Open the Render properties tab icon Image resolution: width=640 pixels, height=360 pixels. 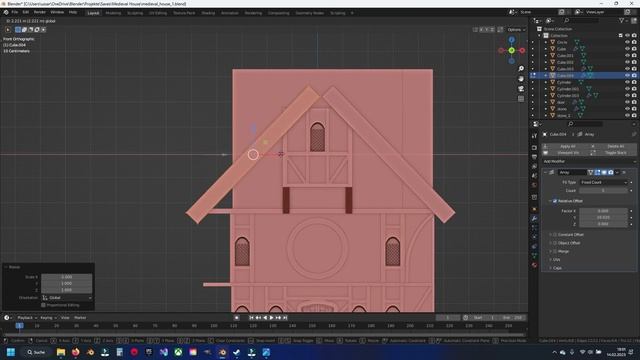pos(534,147)
